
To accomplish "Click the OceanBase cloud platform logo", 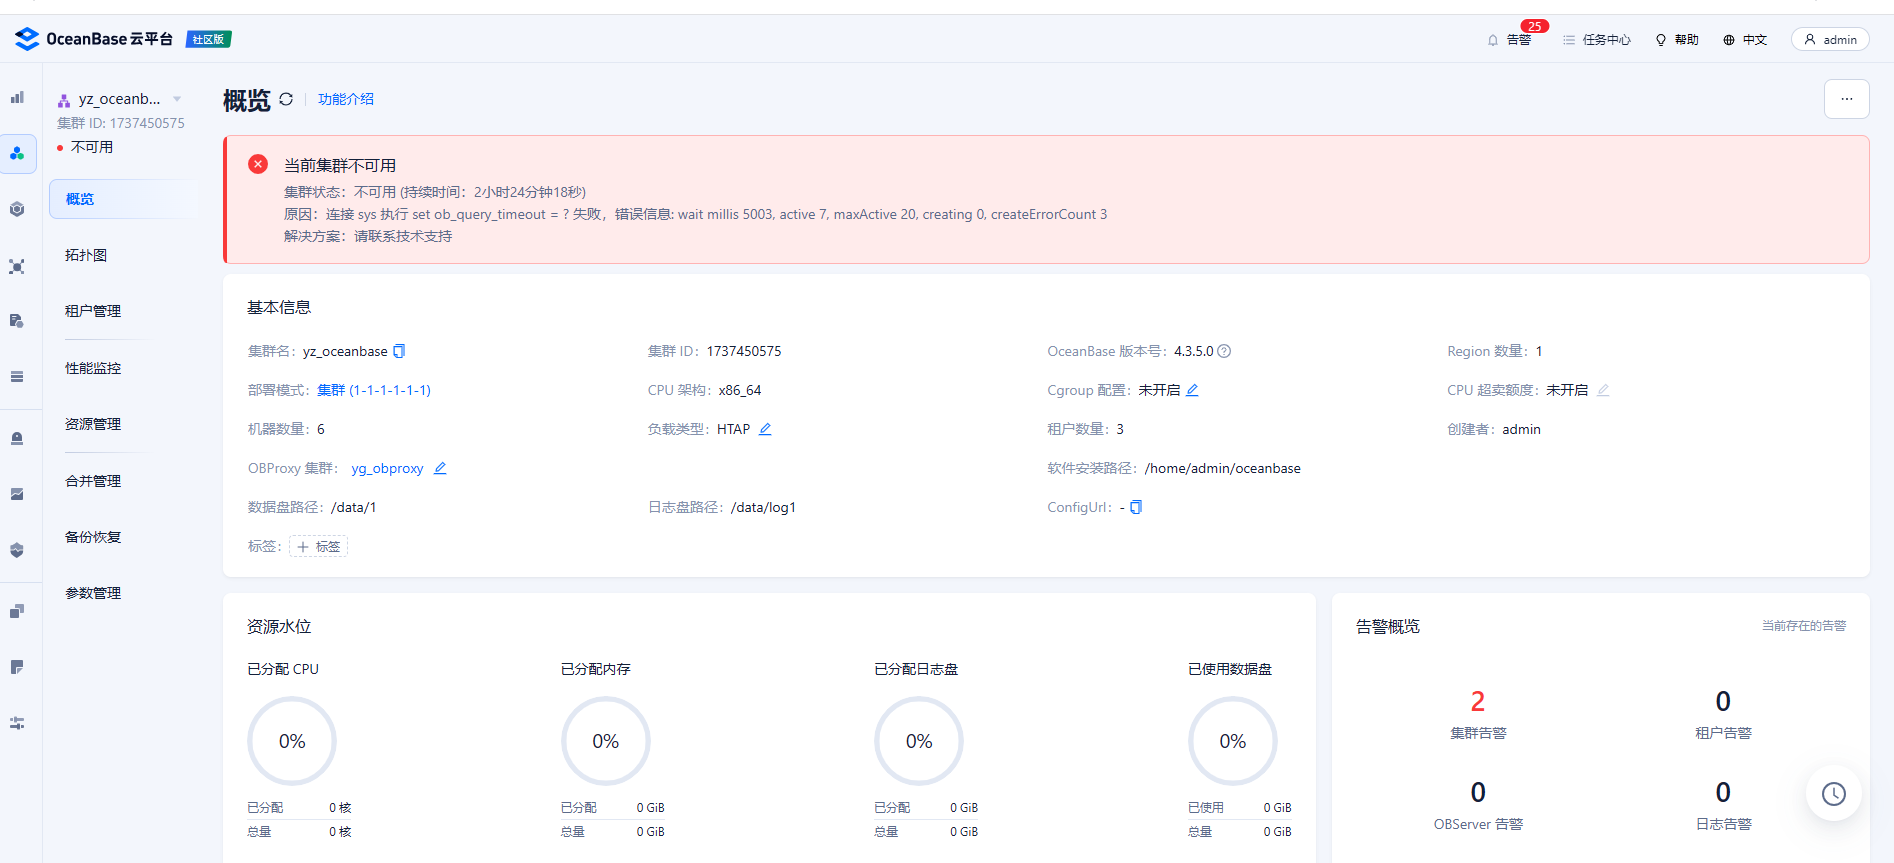I will (94, 39).
